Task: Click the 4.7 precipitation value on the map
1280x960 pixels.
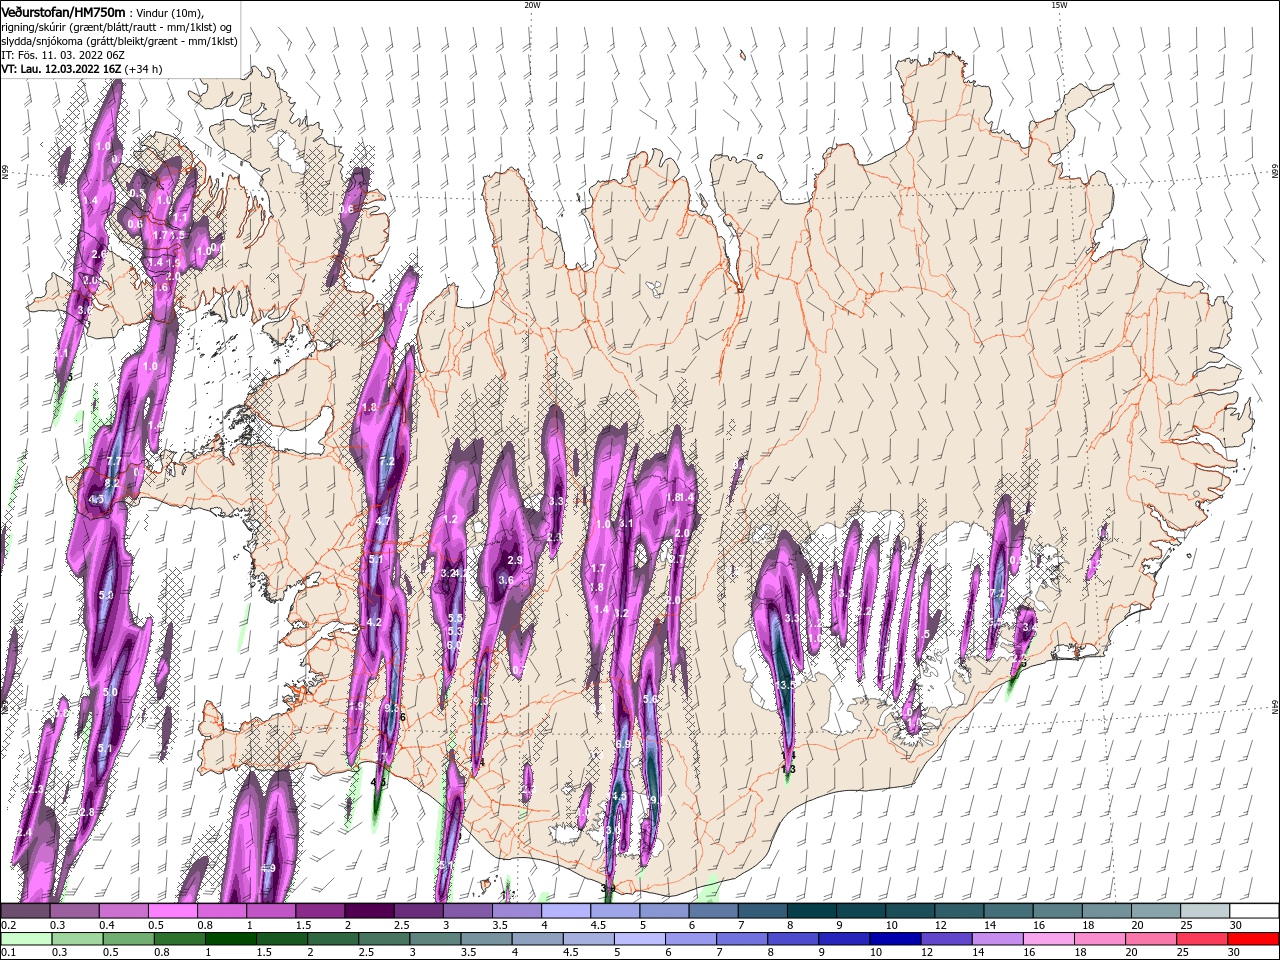Action: [x=382, y=521]
